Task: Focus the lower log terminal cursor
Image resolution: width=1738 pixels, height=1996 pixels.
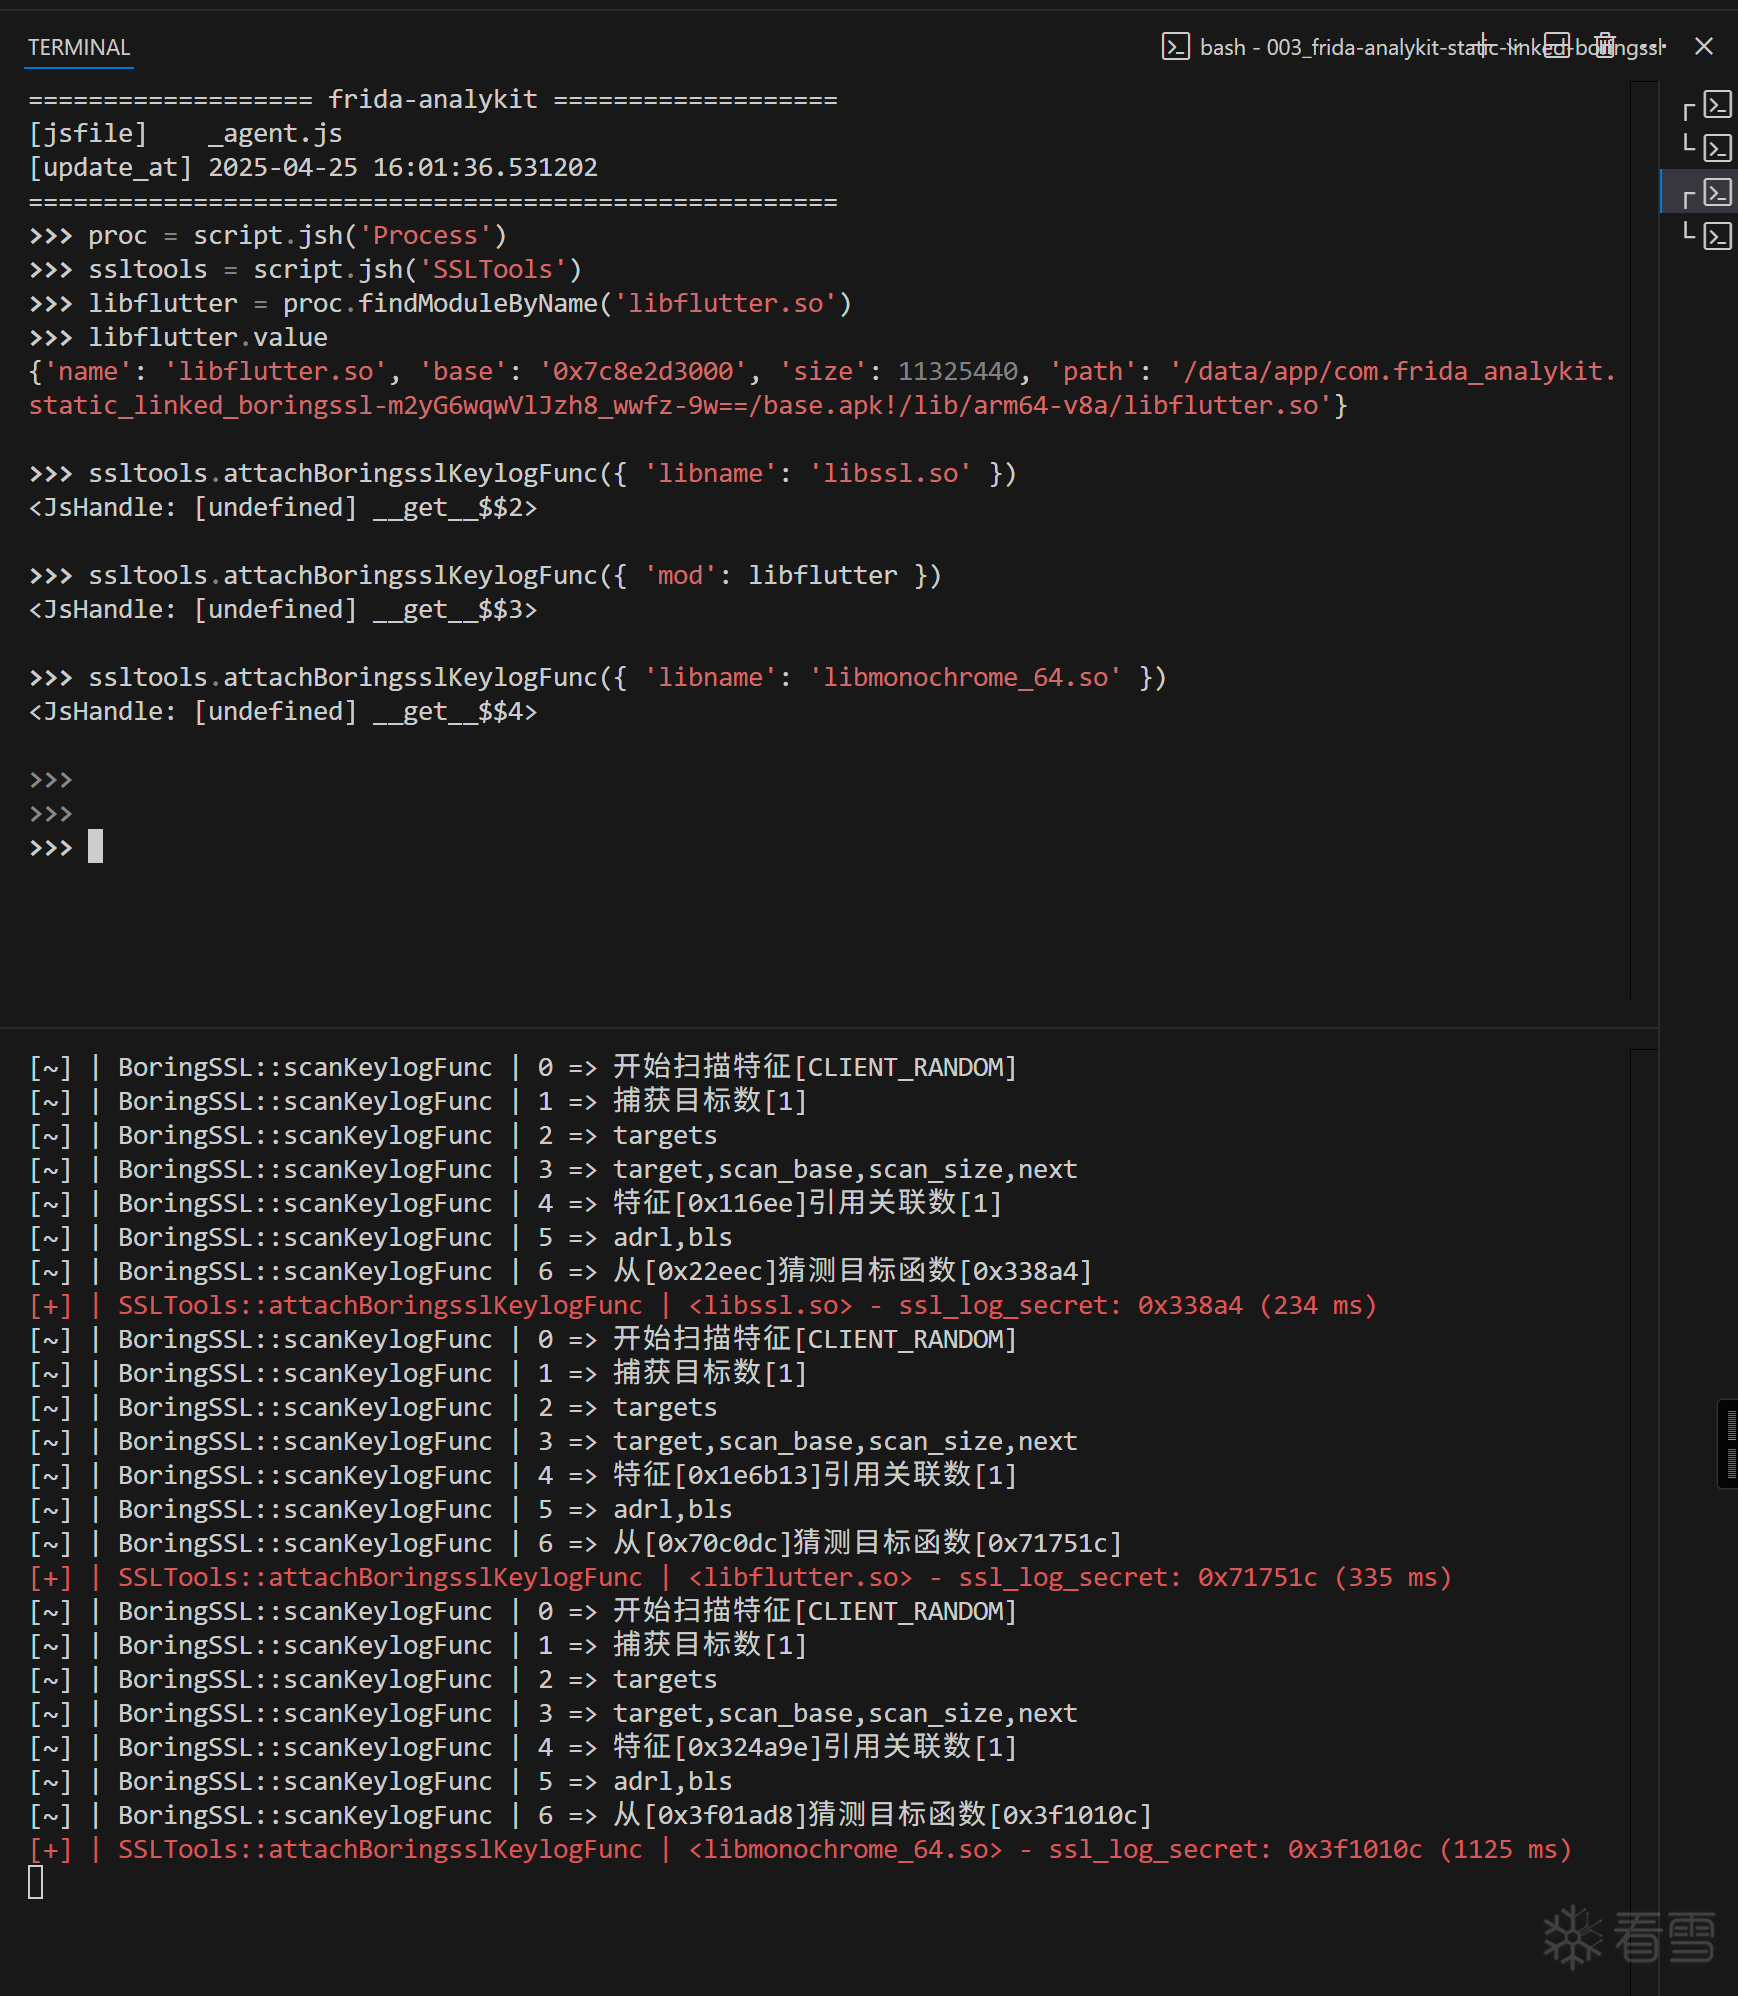Action: point(36,1883)
